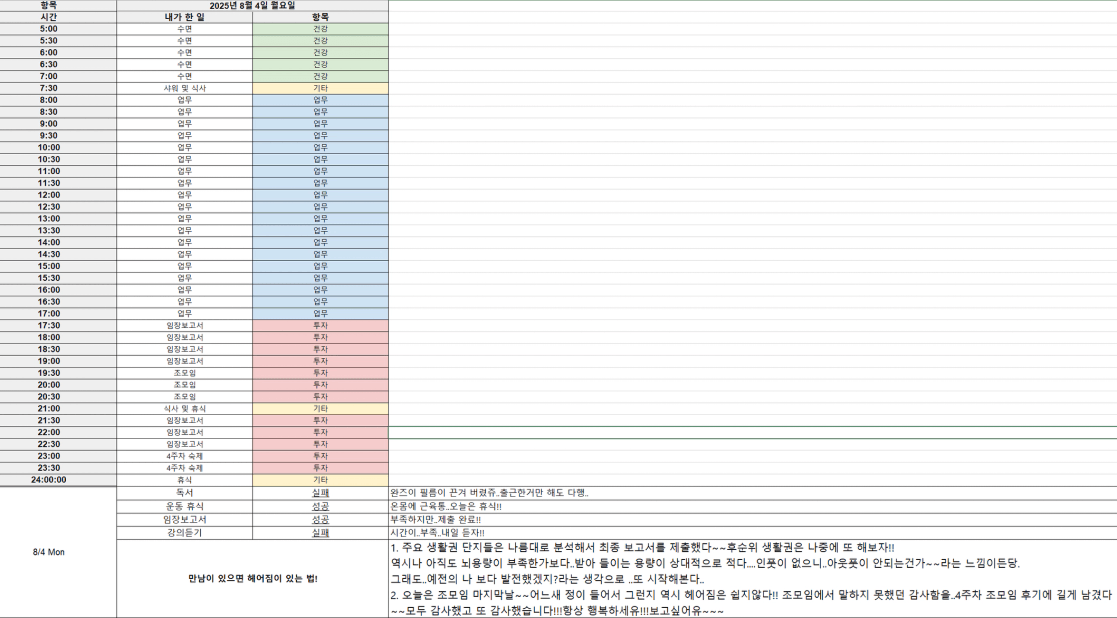Select comment 온몸에 근육통..오늘은 휴식!!
Screen dimensions: 1117x618
[446, 506]
